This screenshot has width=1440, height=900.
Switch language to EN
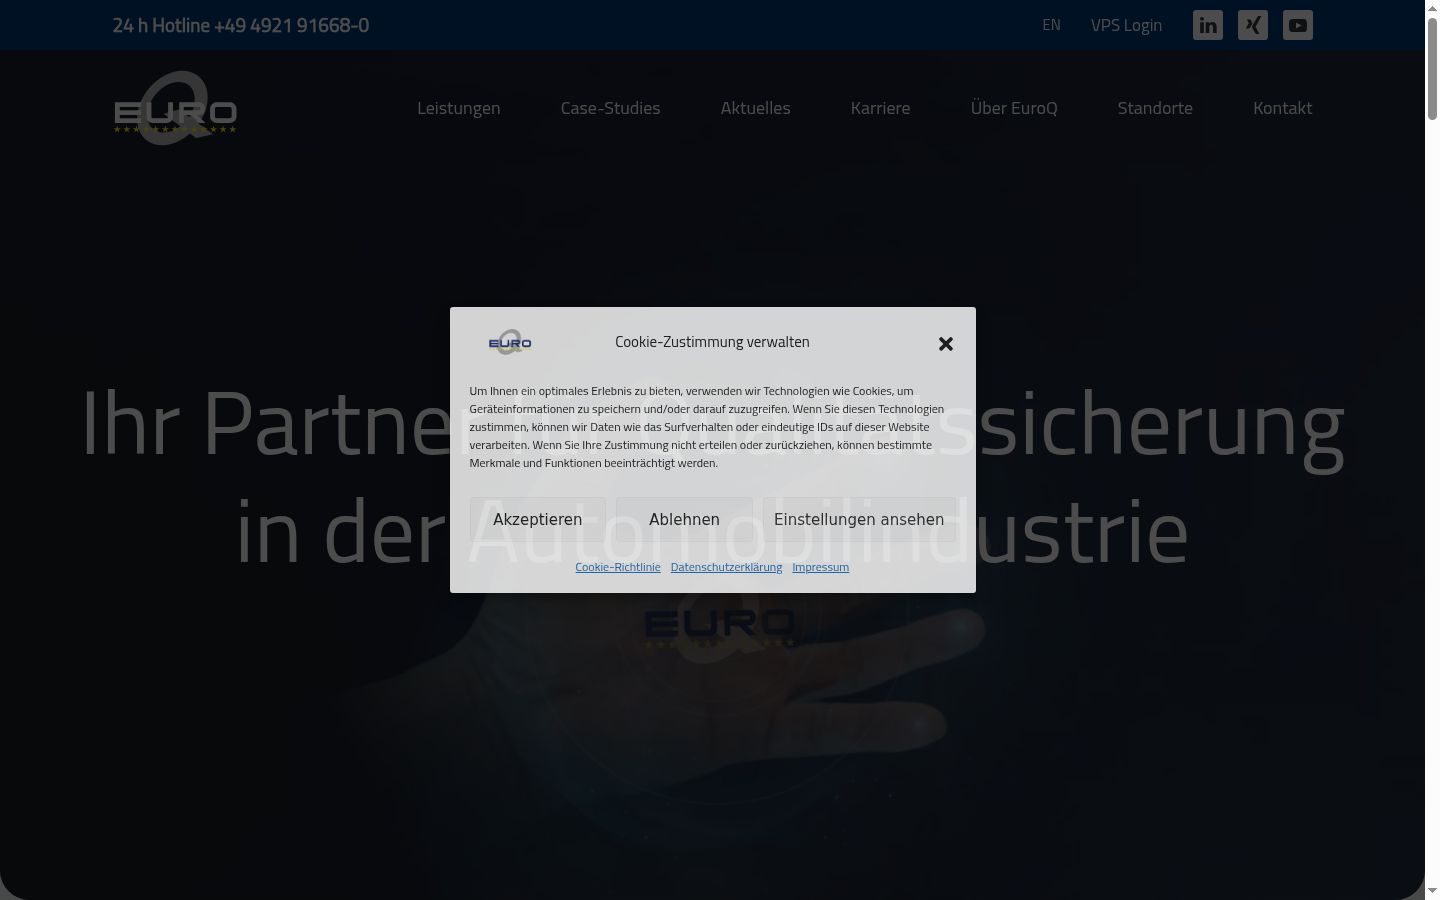1051,25
